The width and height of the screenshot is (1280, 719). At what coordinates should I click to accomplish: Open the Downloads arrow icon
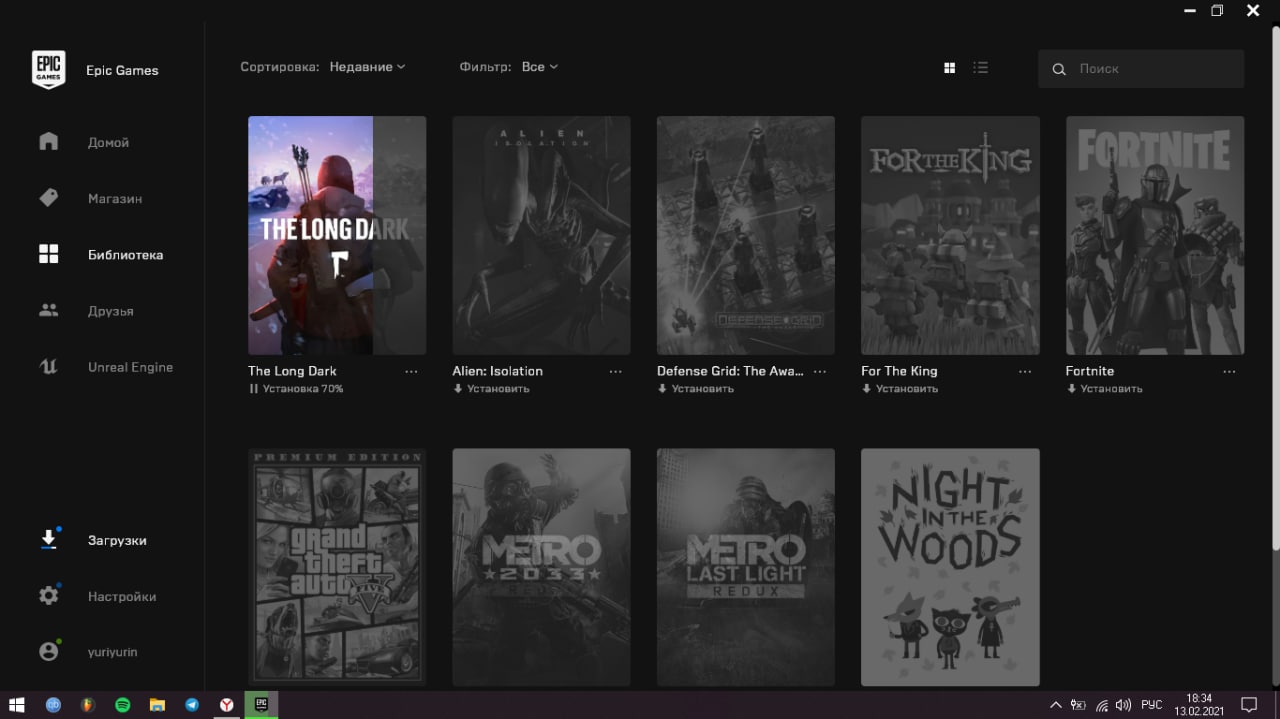pyautogui.click(x=48, y=540)
